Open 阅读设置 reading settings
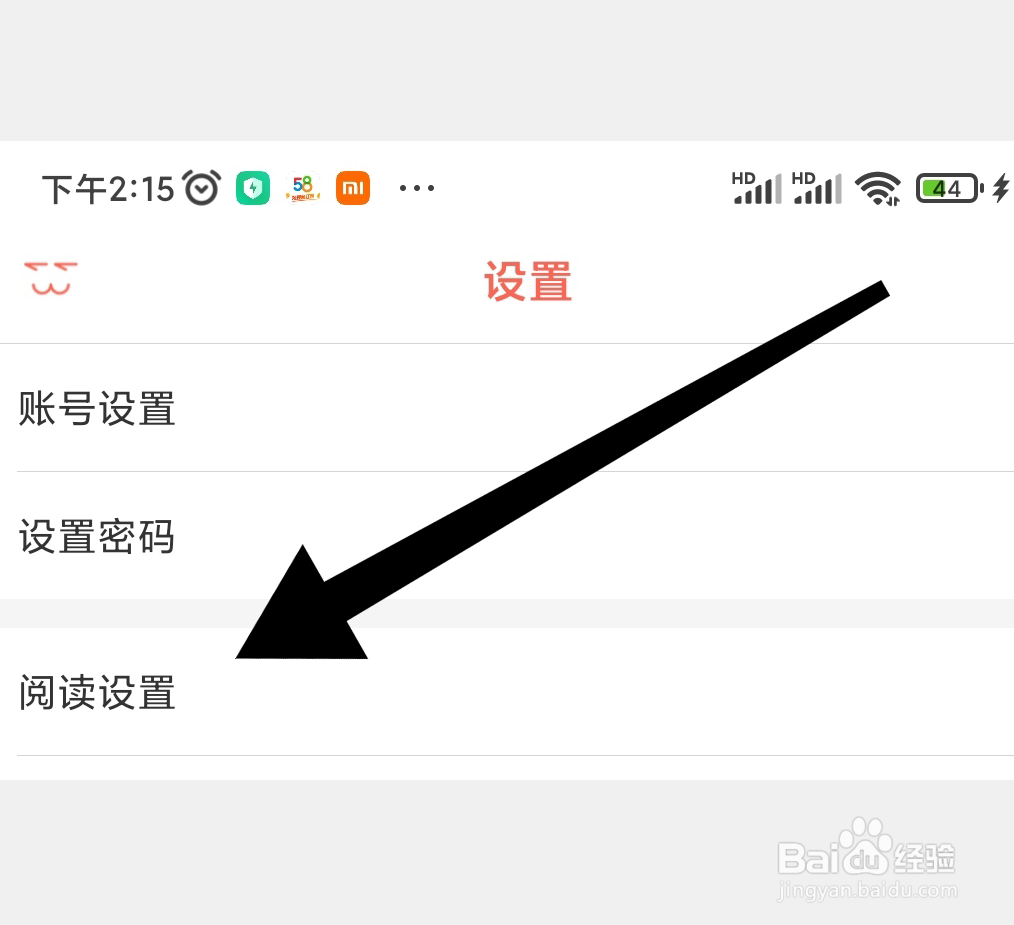The height and width of the screenshot is (925, 1014). (507, 691)
